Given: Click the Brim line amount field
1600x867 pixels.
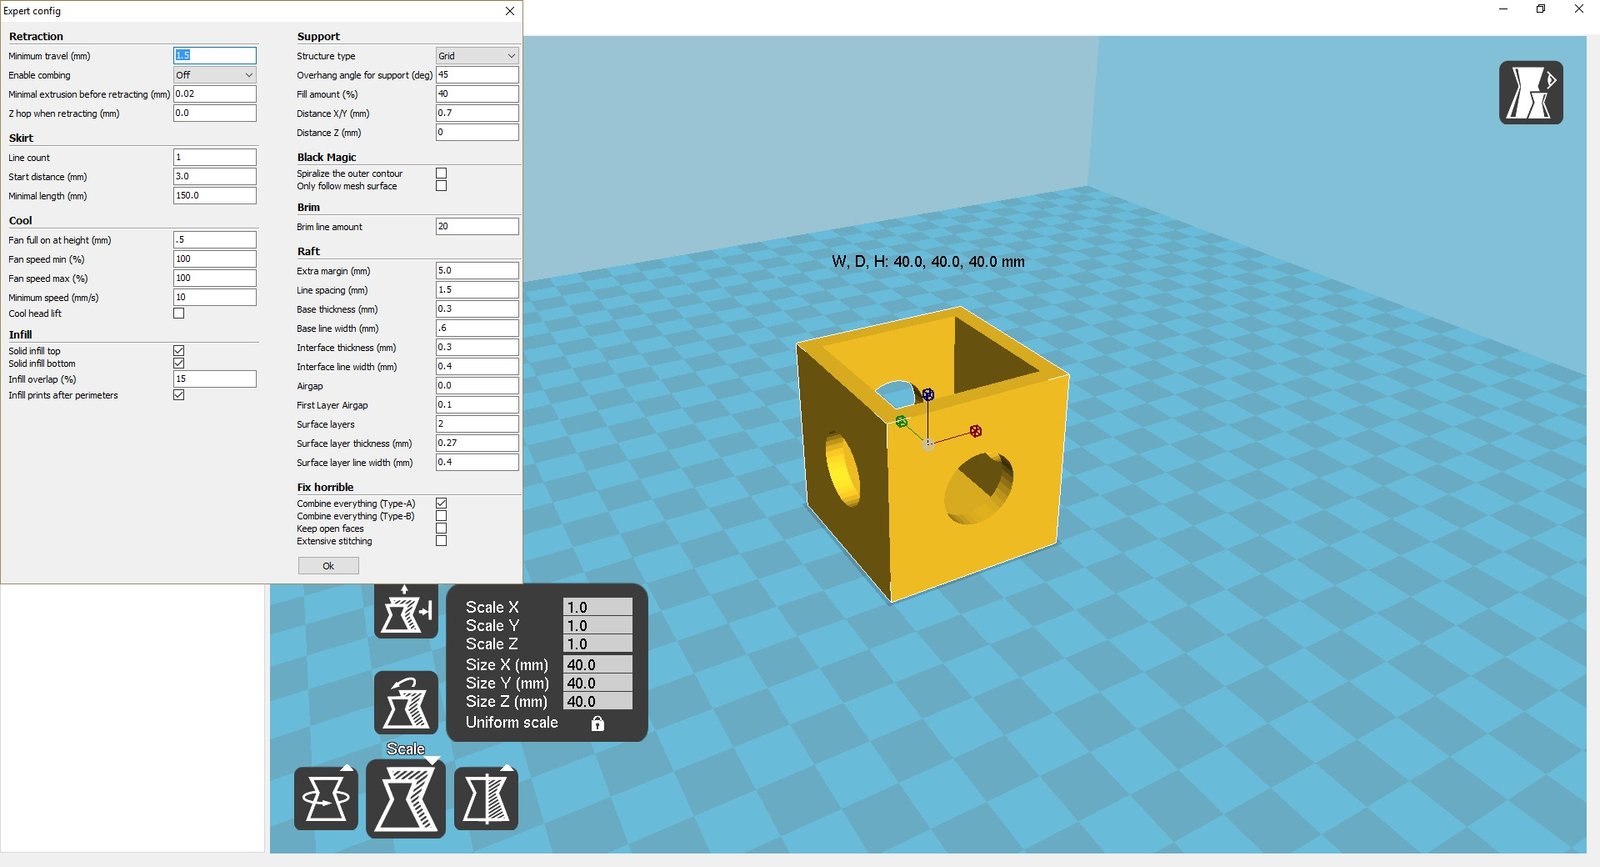Looking at the screenshot, I should point(477,227).
